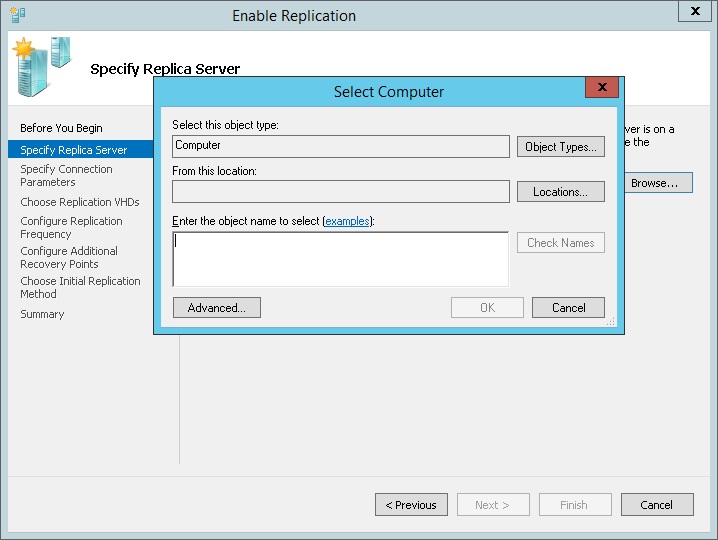718x540 pixels.
Task: Click the Browse button in wizard
Action: coord(658,183)
